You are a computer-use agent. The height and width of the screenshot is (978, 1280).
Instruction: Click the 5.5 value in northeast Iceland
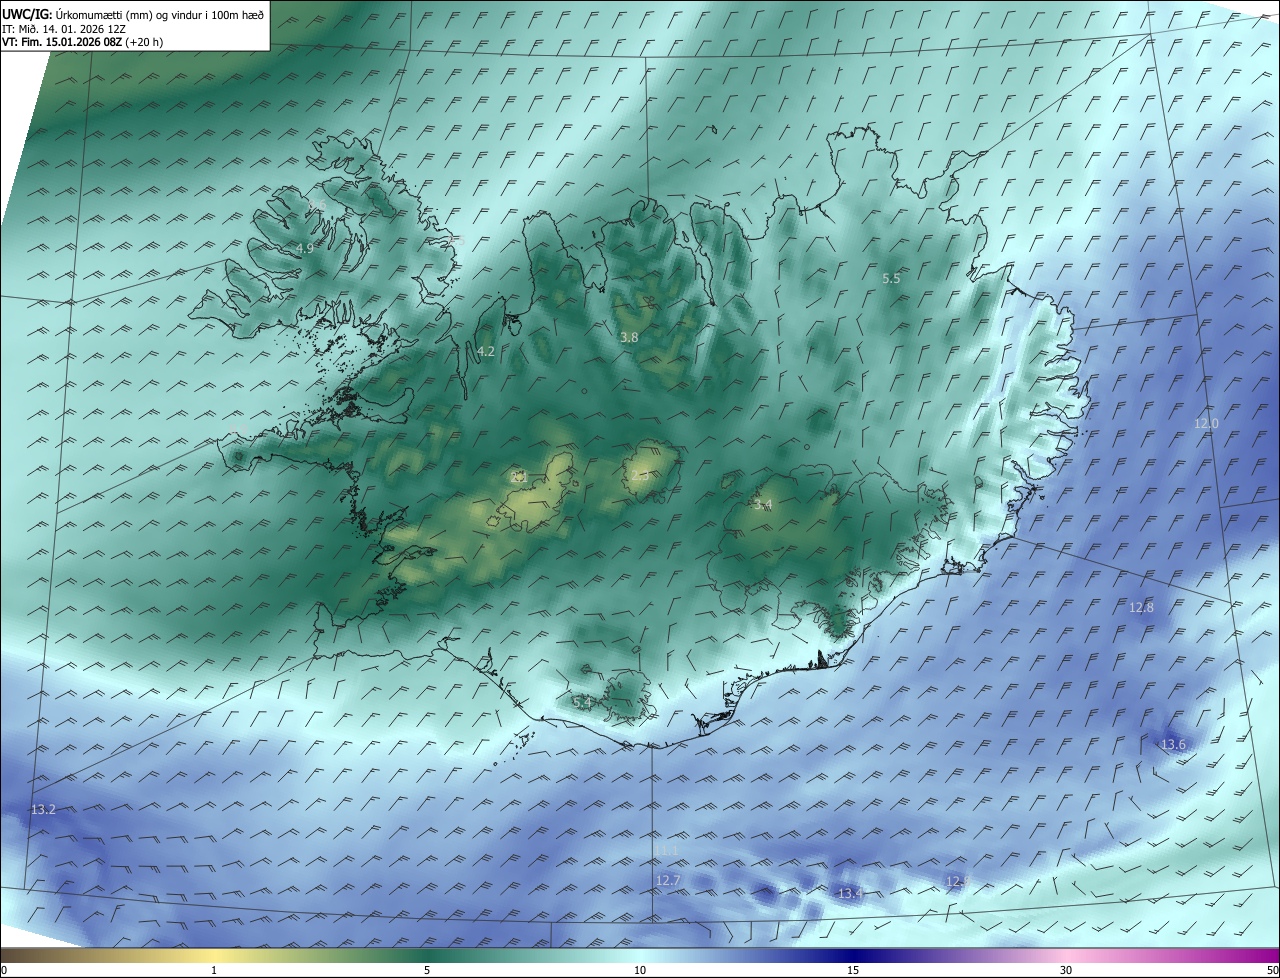[x=891, y=279]
